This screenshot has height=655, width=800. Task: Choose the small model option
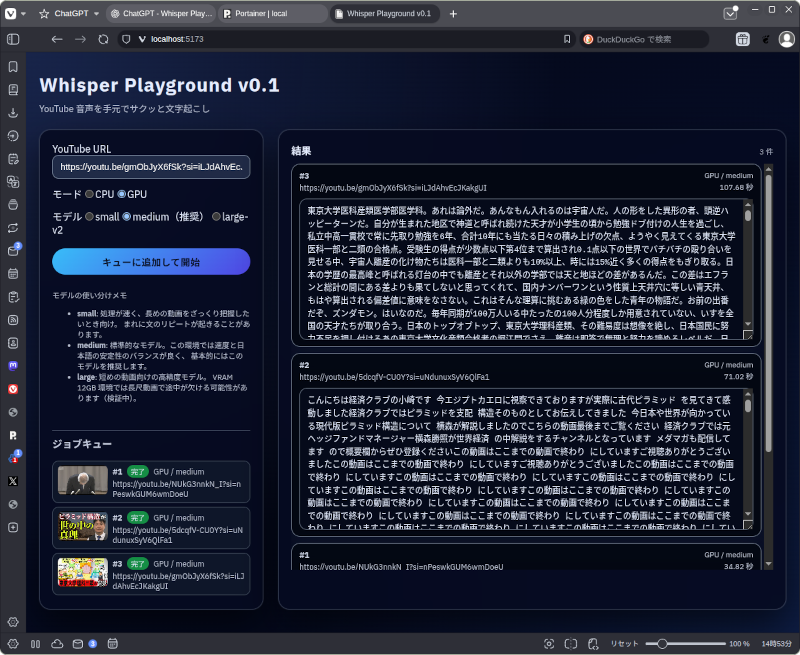click(90, 217)
